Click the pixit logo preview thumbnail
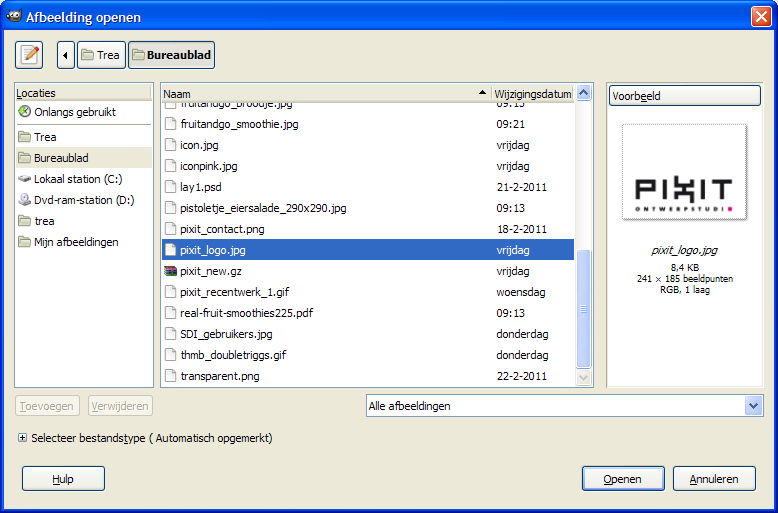Screen dimensions: 778x513 [x=684, y=172]
